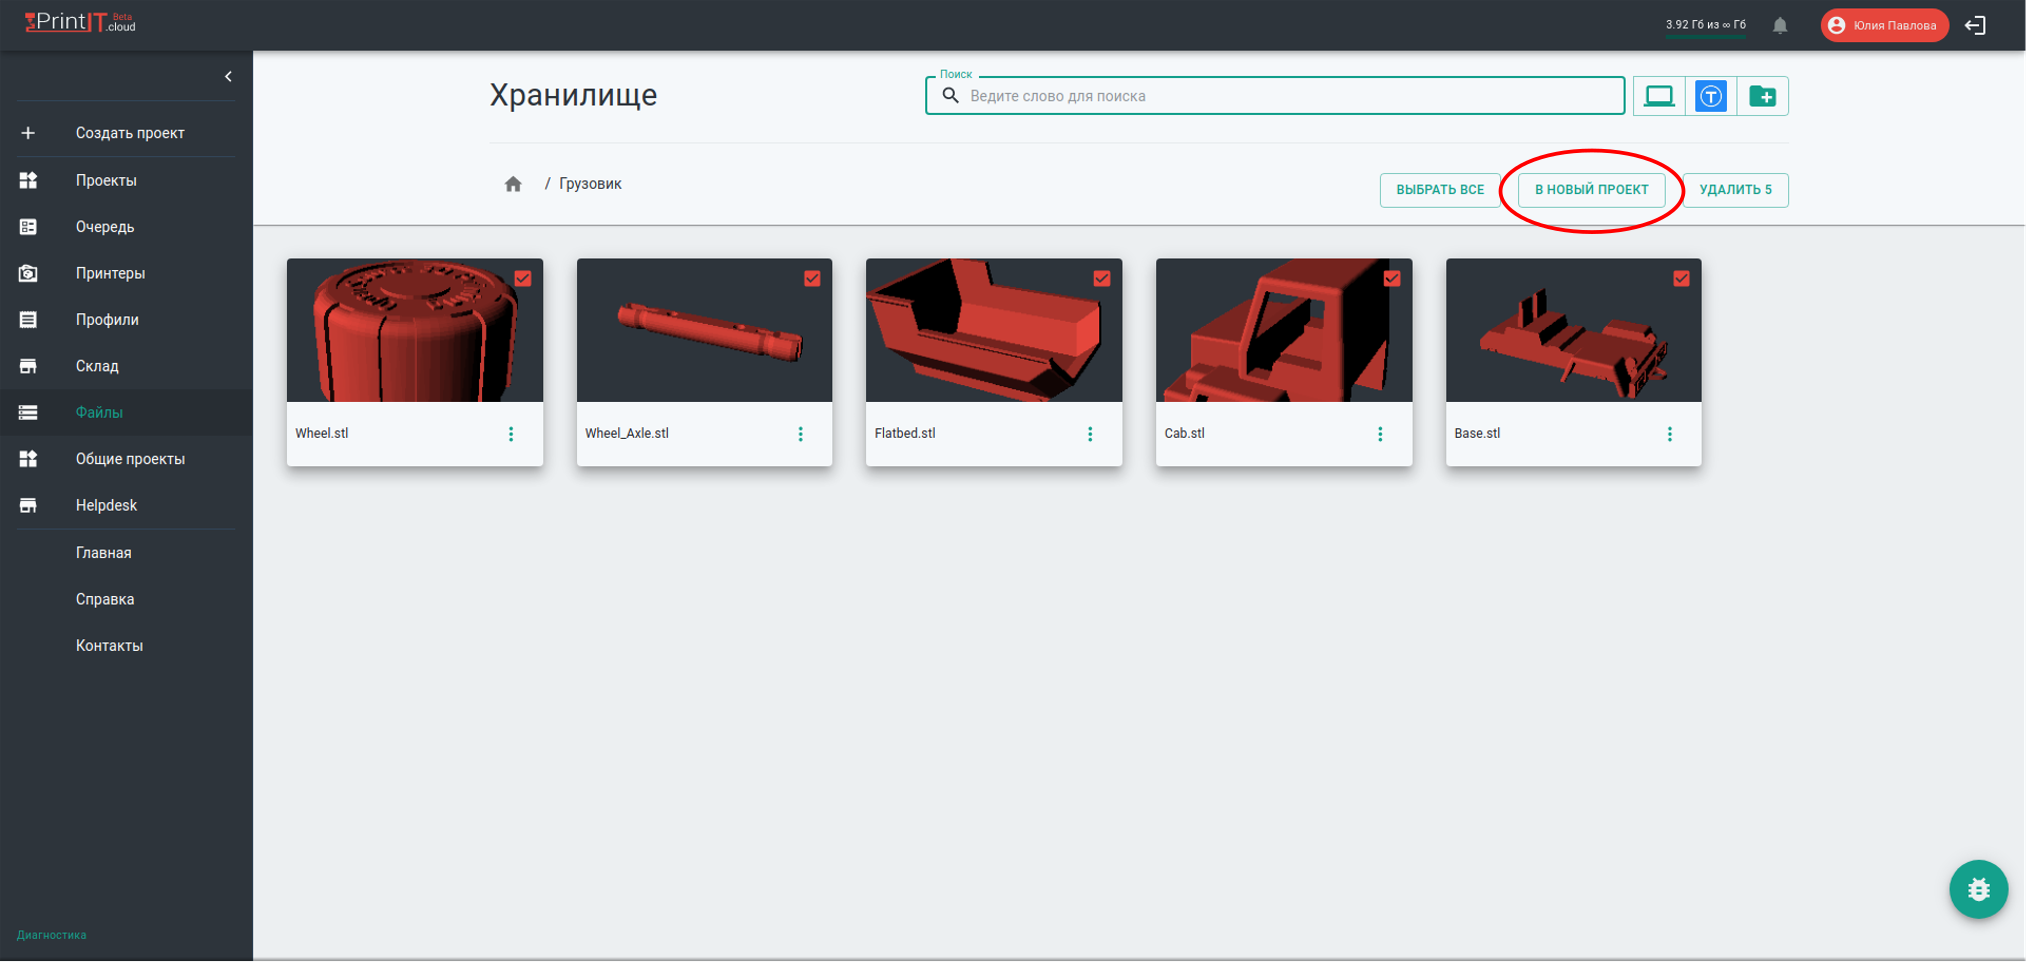Open the Юлия Павлова user profile button
The height and width of the screenshot is (962, 2026).
pos(1884,25)
